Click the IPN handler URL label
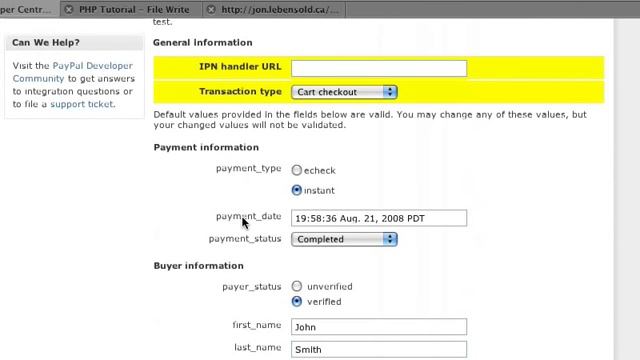Screen dimensions: 640x360 pyautogui.click(x=240, y=67)
